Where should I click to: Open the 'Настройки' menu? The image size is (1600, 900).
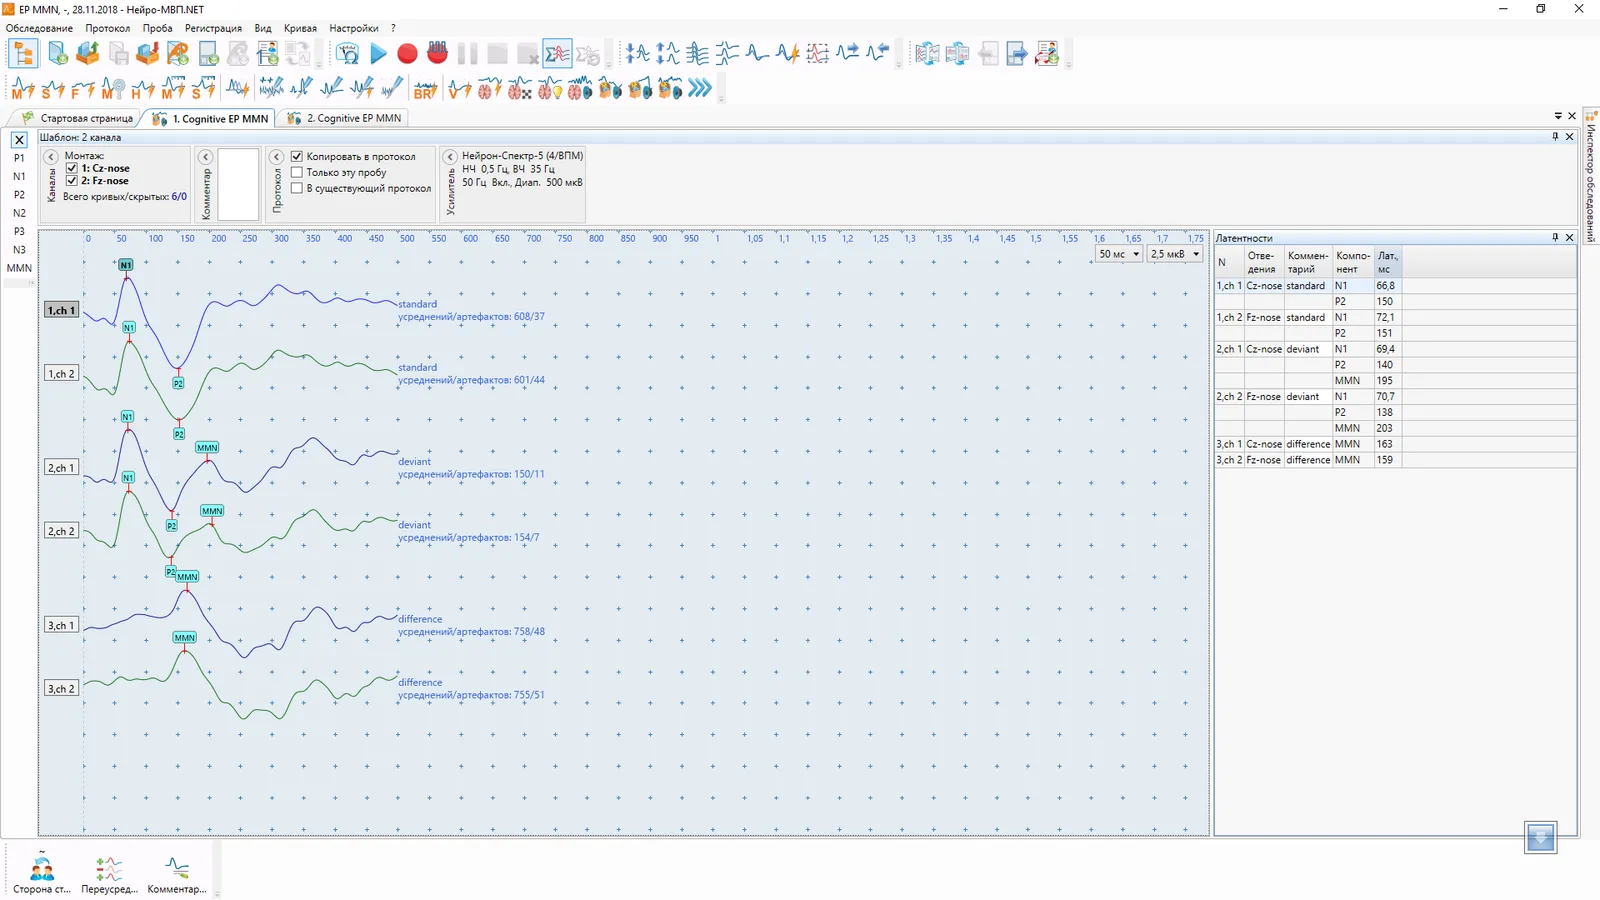pos(354,28)
